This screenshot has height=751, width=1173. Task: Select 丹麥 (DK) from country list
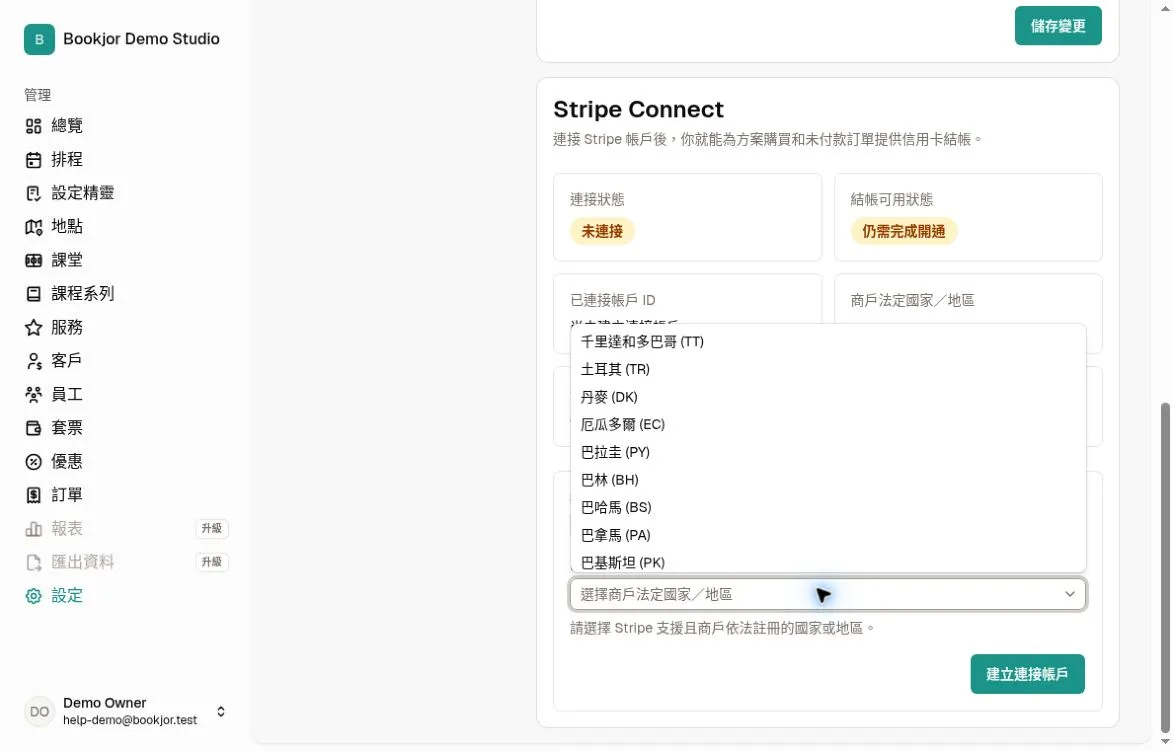827,397
